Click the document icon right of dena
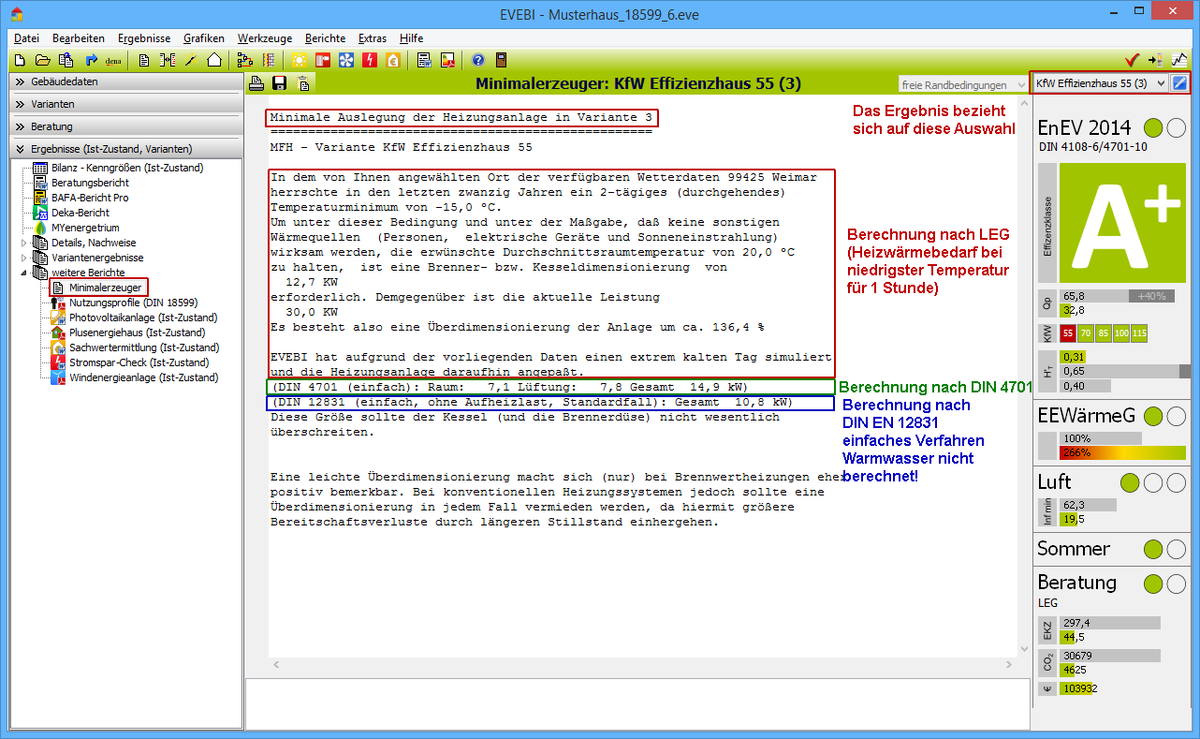The image size is (1200, 739). 144,60
